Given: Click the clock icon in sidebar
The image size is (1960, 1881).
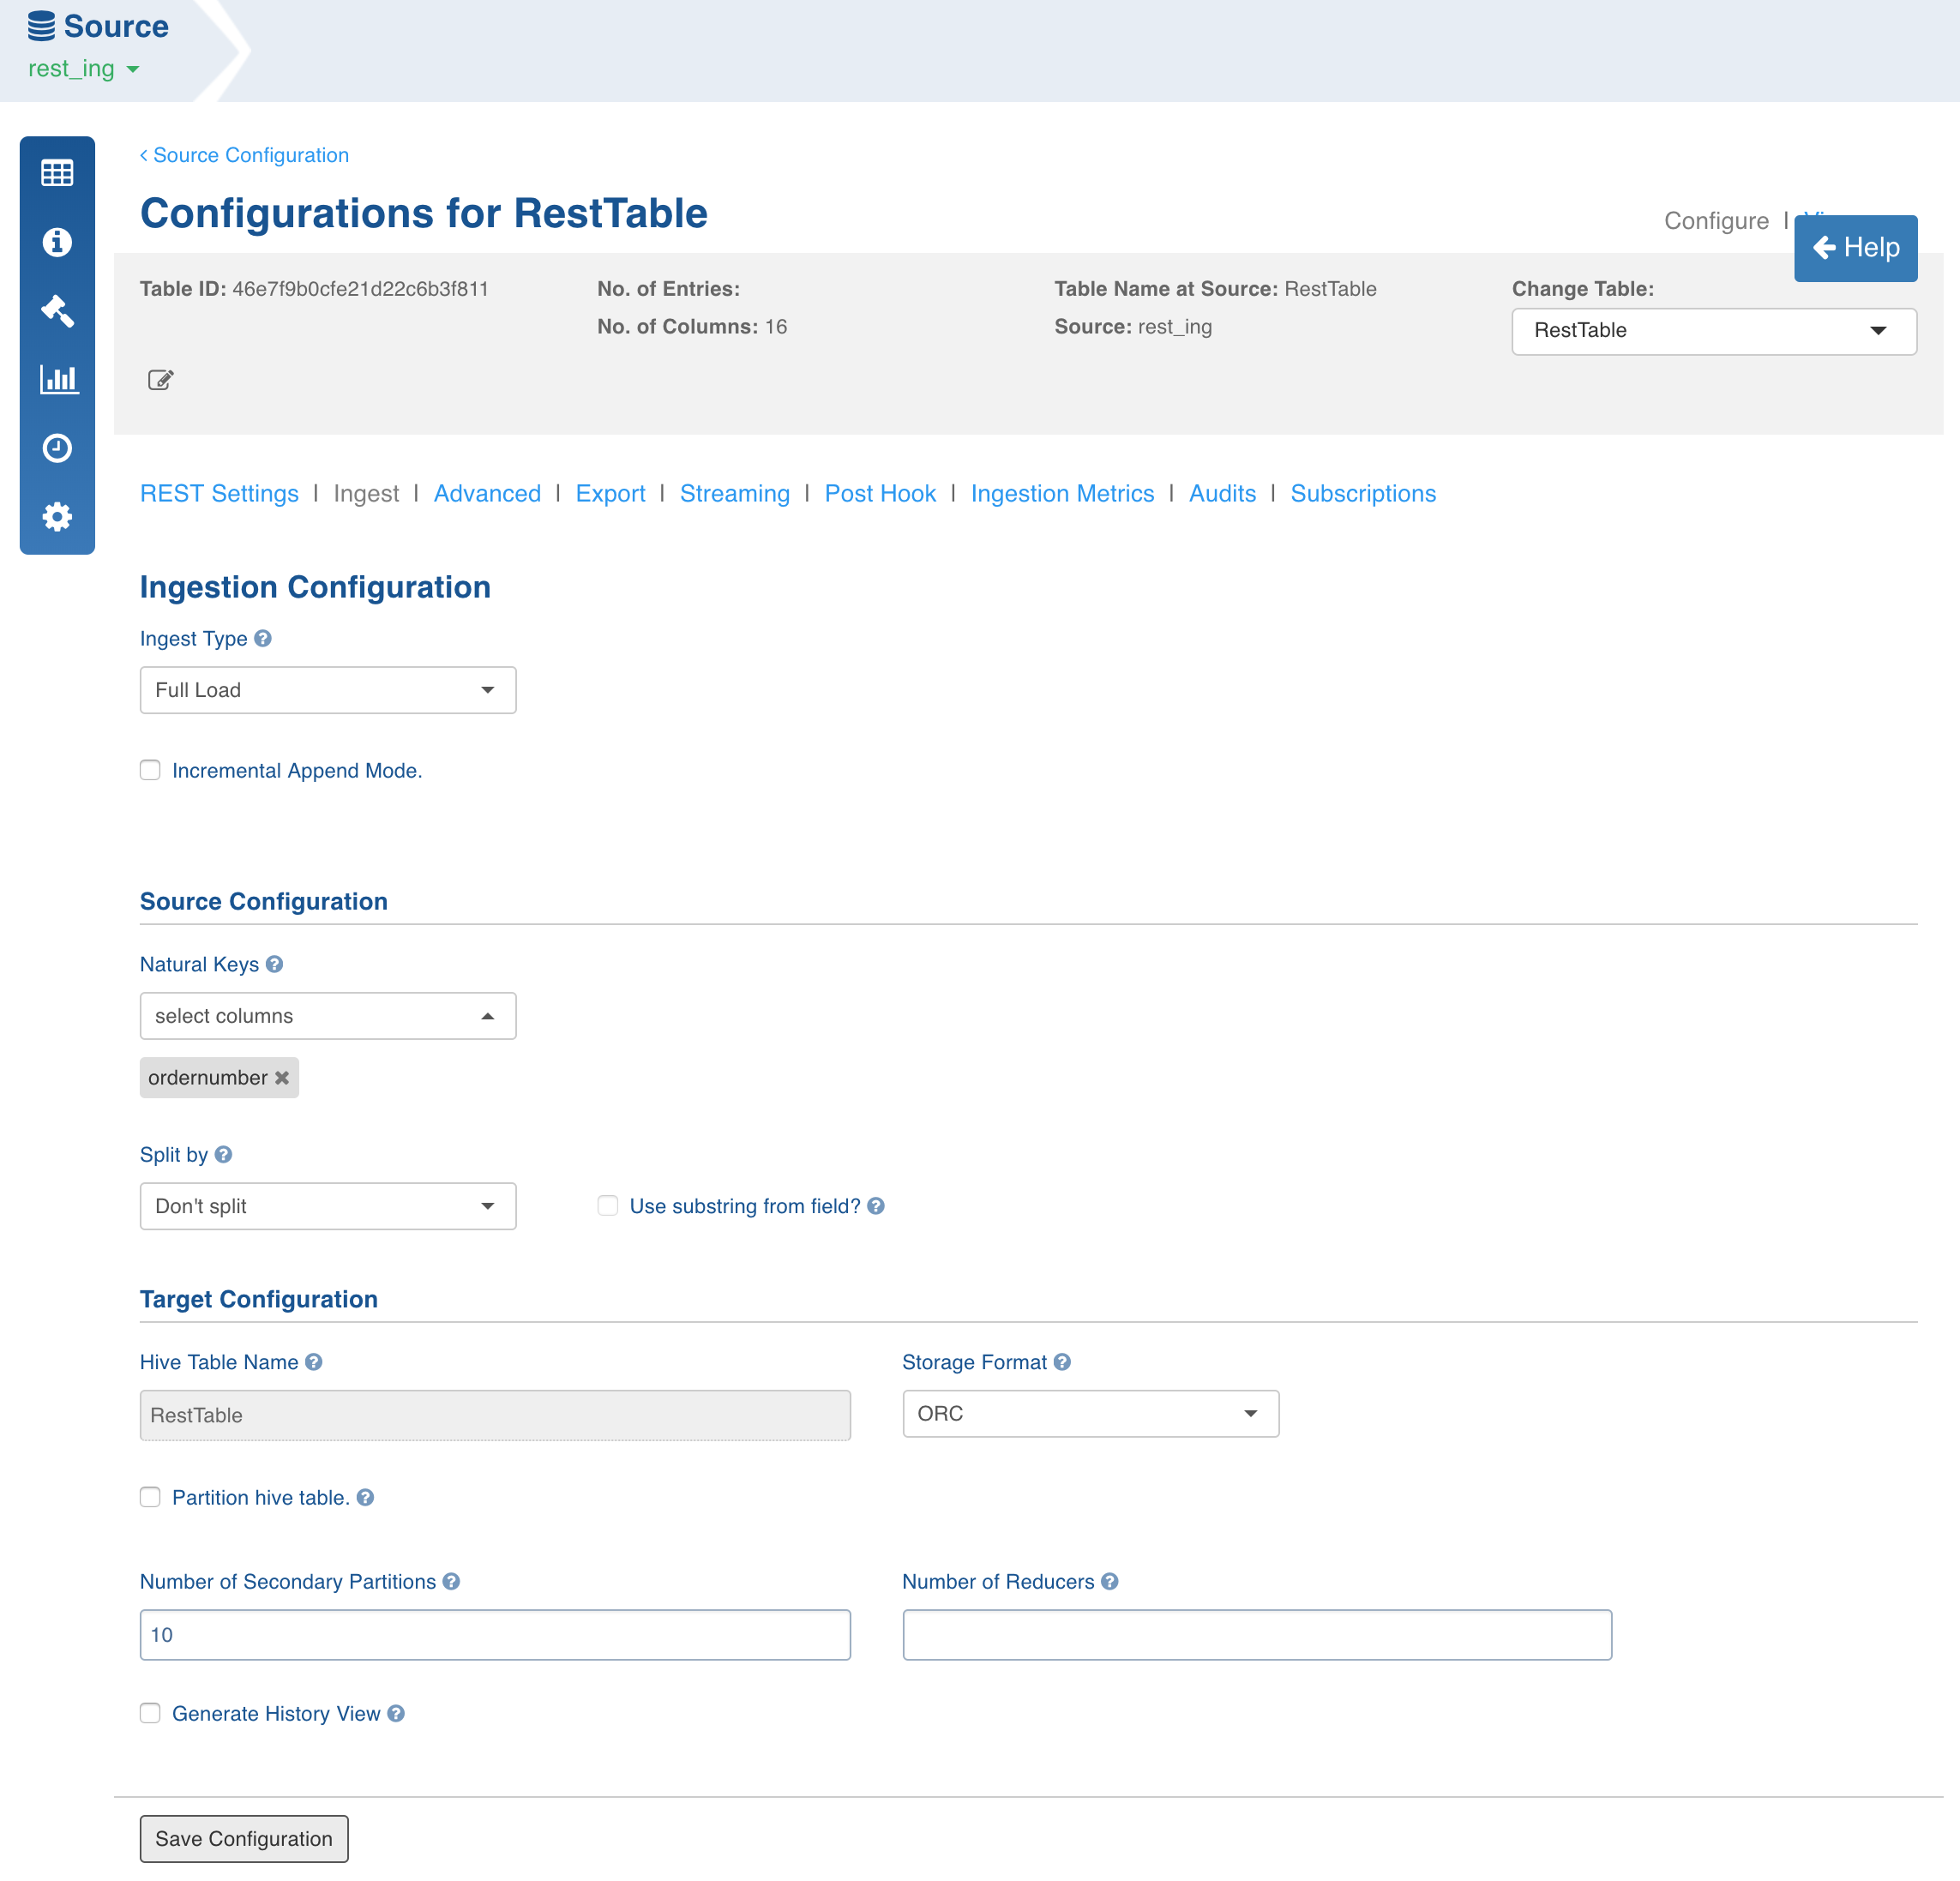Looking at the screenshot, I should (57, 448).
